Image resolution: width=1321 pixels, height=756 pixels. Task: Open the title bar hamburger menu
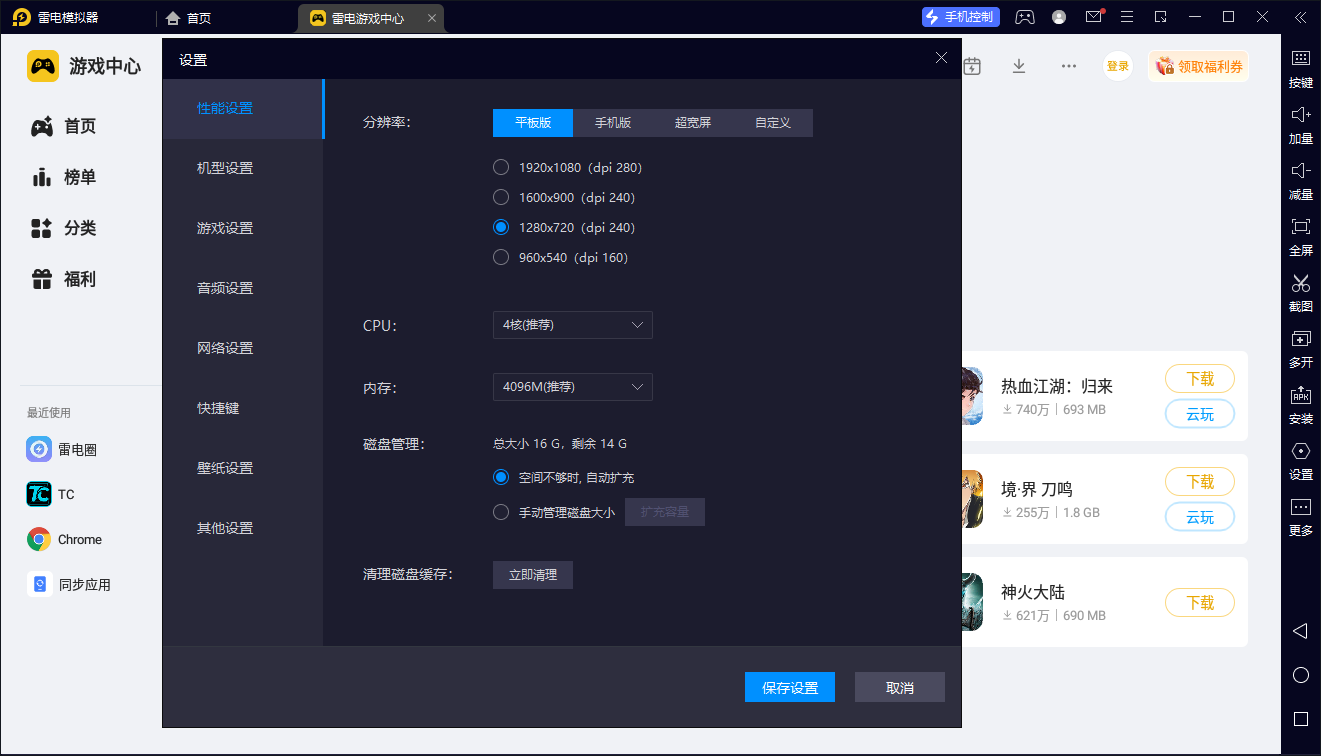(1127, 17)
